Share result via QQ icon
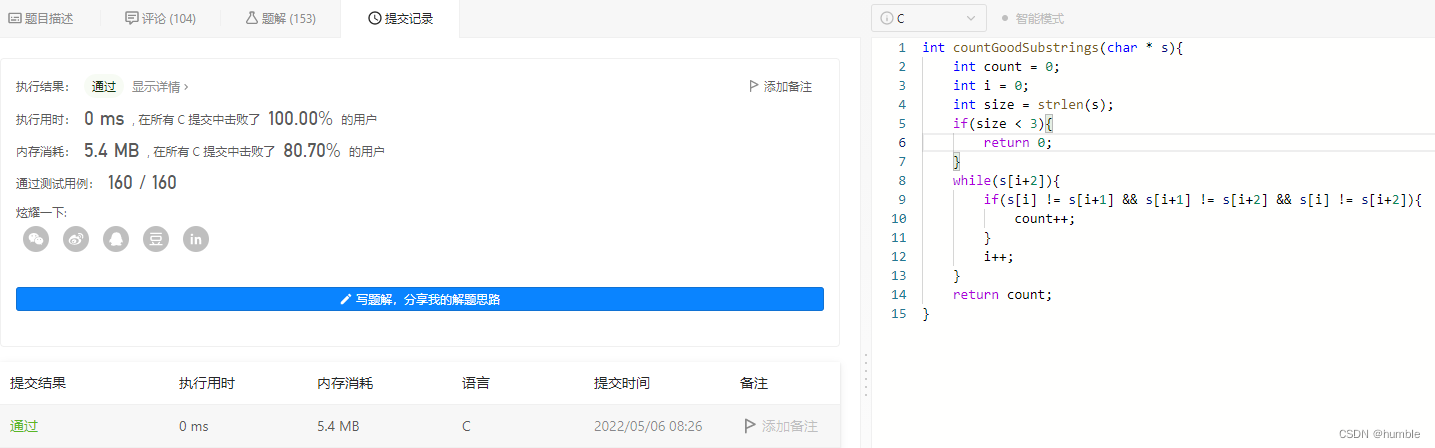This screenshot has height=448, width=1435. 116,239
